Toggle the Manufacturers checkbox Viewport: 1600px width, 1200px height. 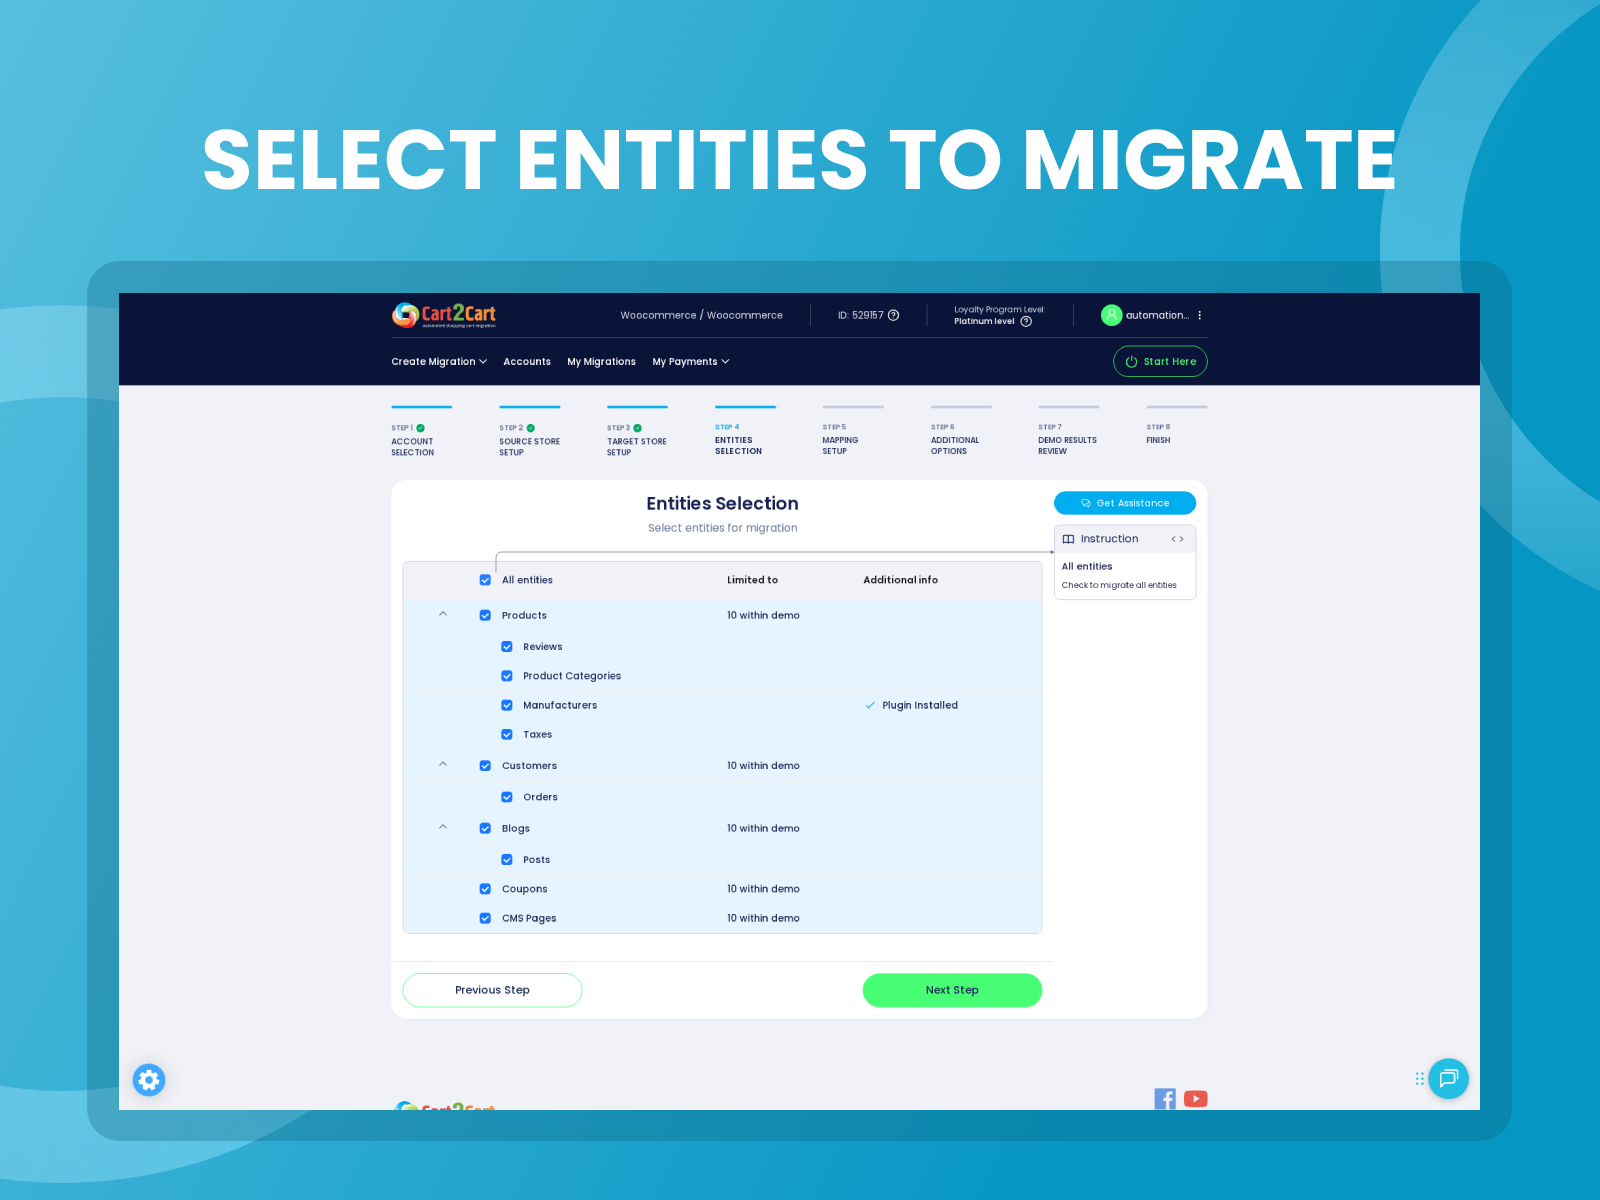coord(507,705)
